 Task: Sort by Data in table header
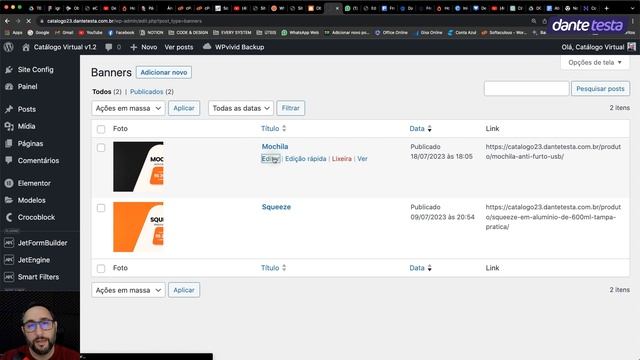tap(420, 129)
